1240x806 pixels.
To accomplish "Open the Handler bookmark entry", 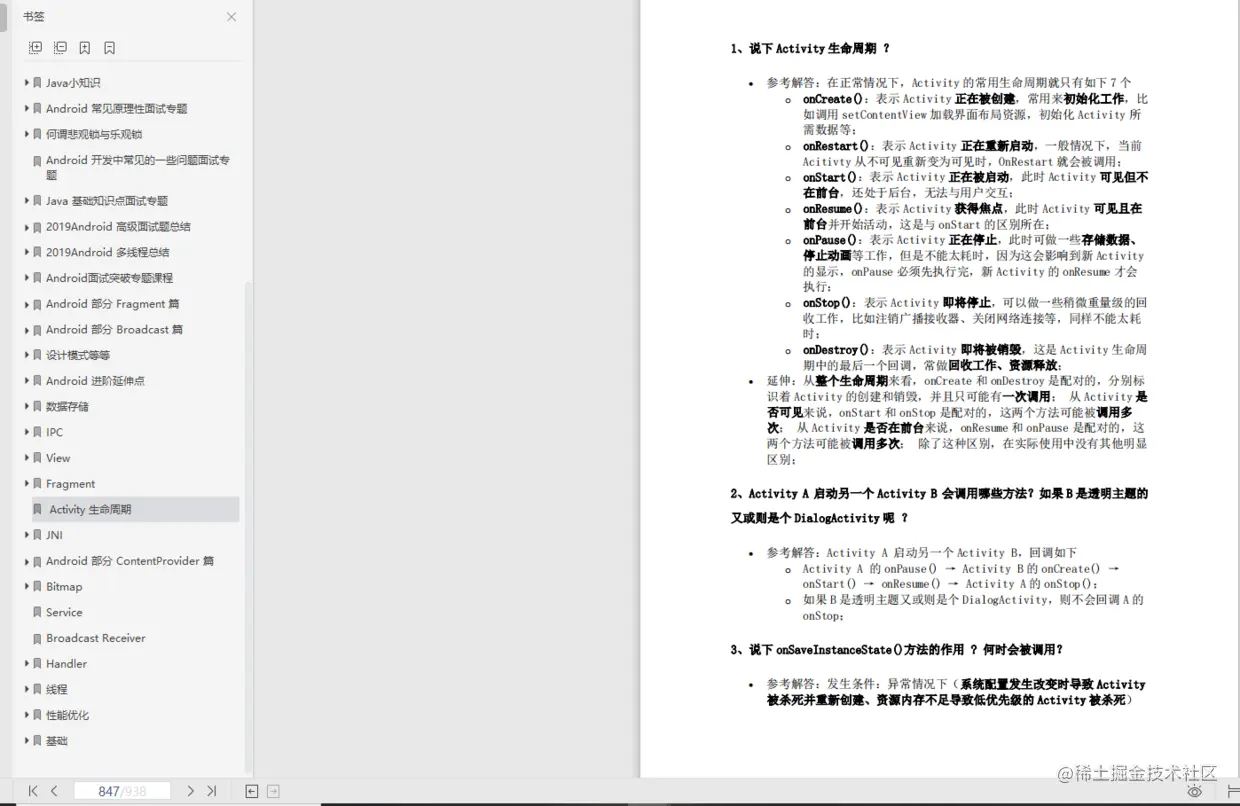I will pos(66,664).
